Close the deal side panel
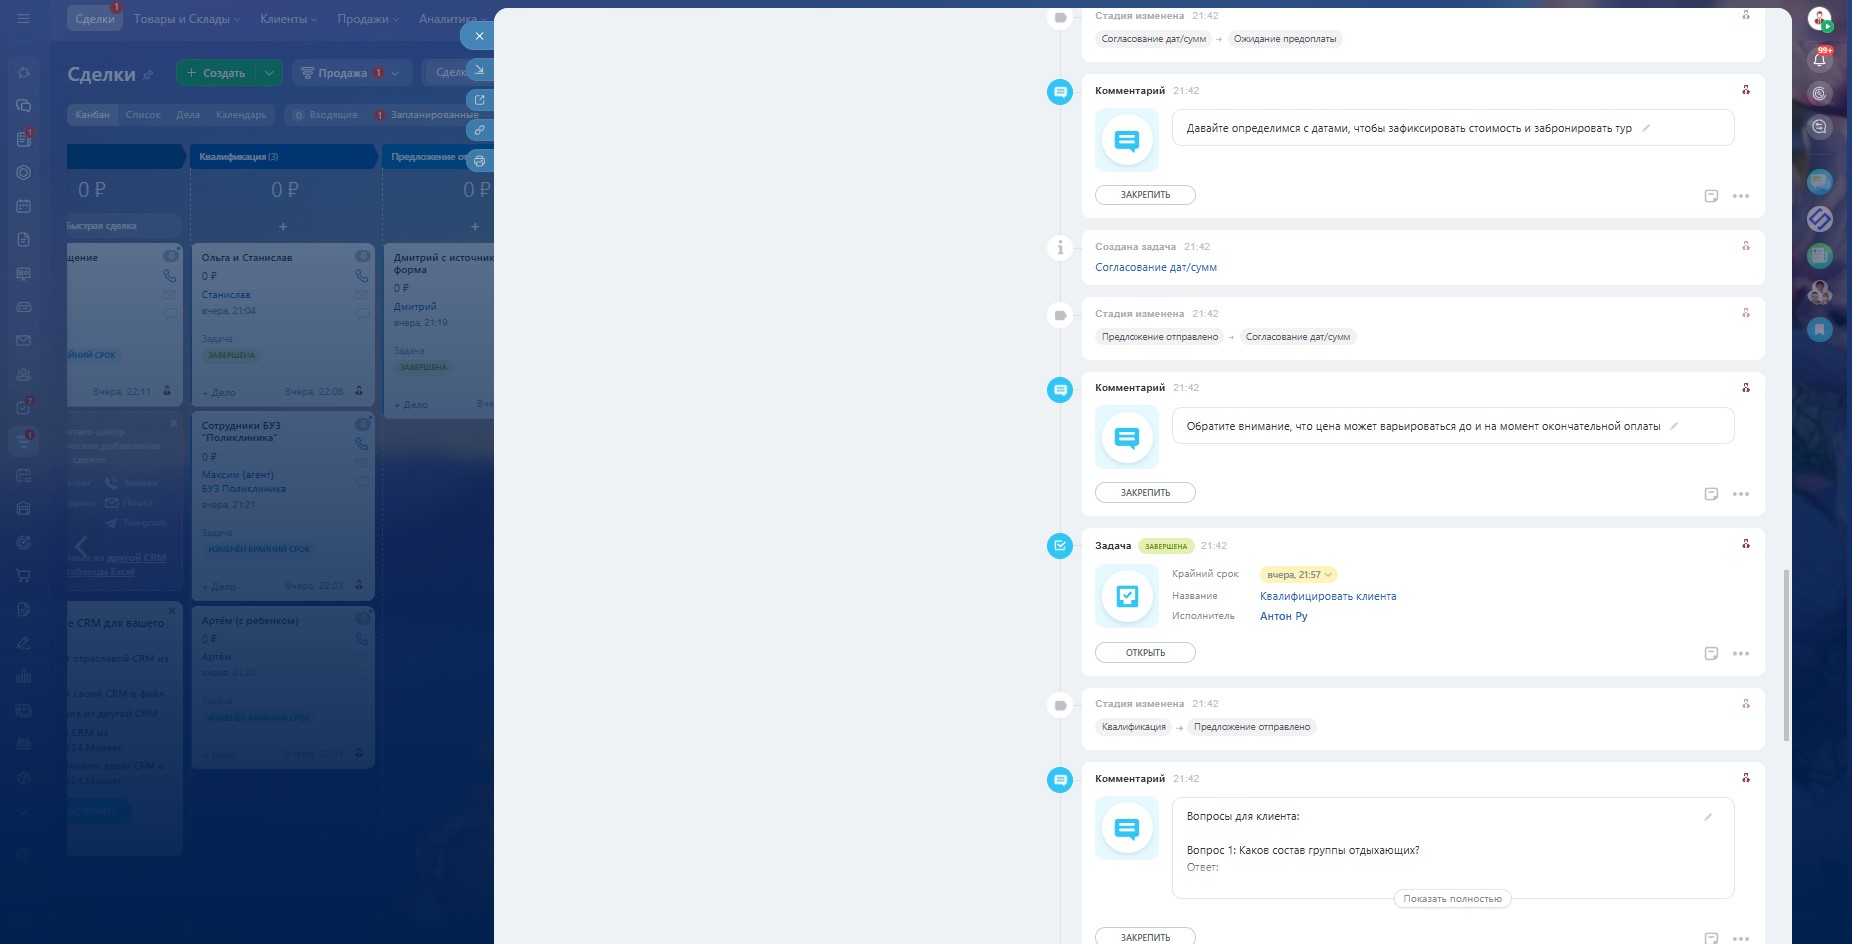 (479, 36)
